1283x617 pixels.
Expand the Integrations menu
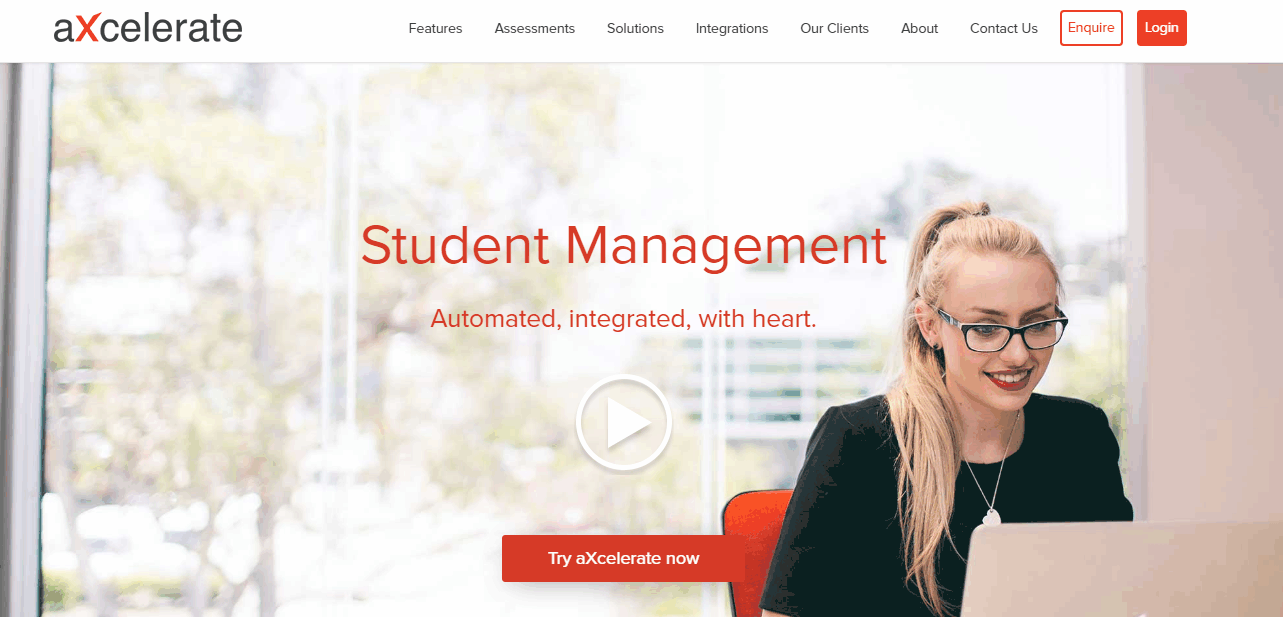(x=732, y=28)
